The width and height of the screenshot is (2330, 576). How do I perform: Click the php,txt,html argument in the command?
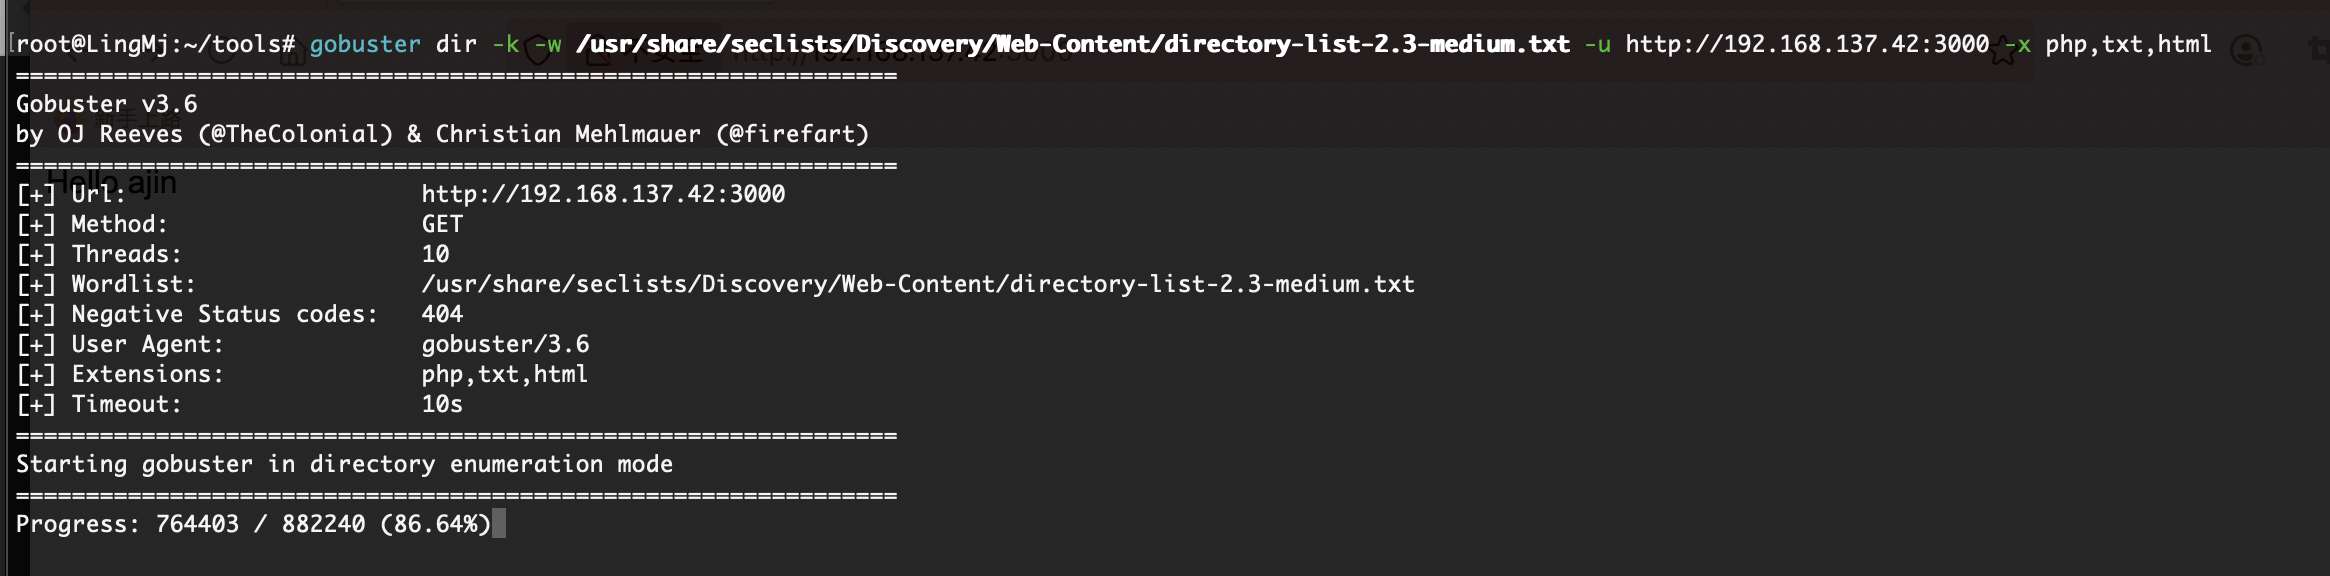[2128, 45]
